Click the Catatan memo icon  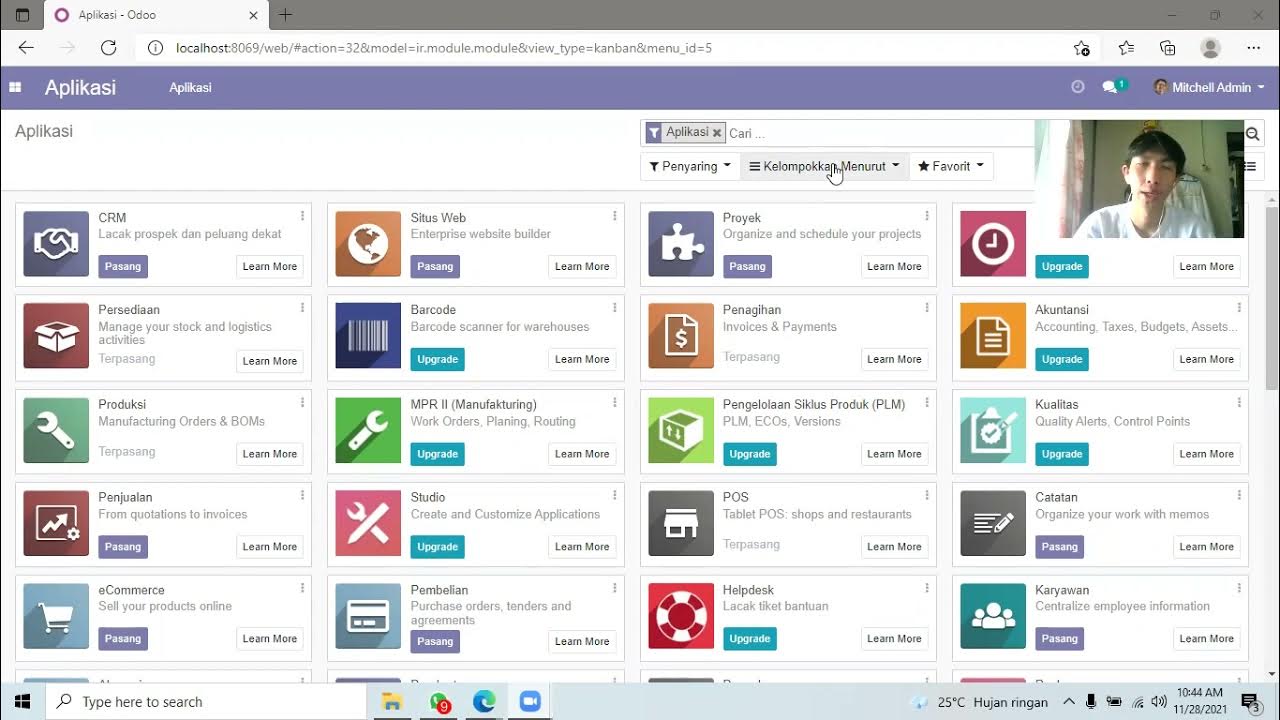(993, 523)
